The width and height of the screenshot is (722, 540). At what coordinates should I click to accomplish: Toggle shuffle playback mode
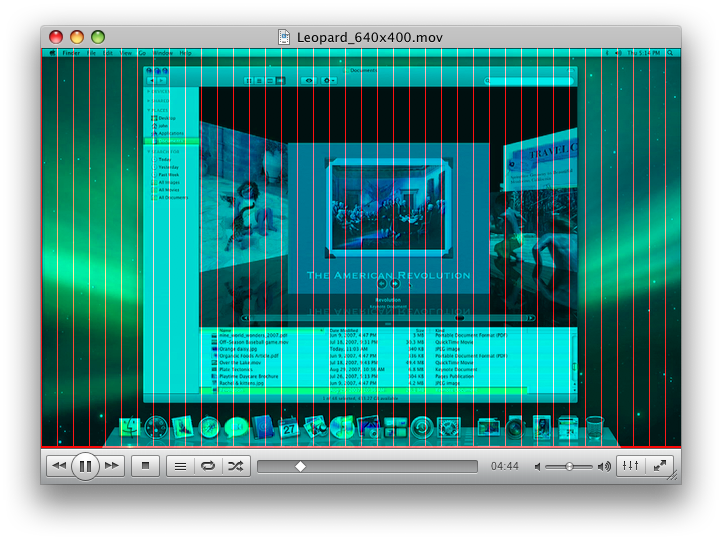click(236, 466)
